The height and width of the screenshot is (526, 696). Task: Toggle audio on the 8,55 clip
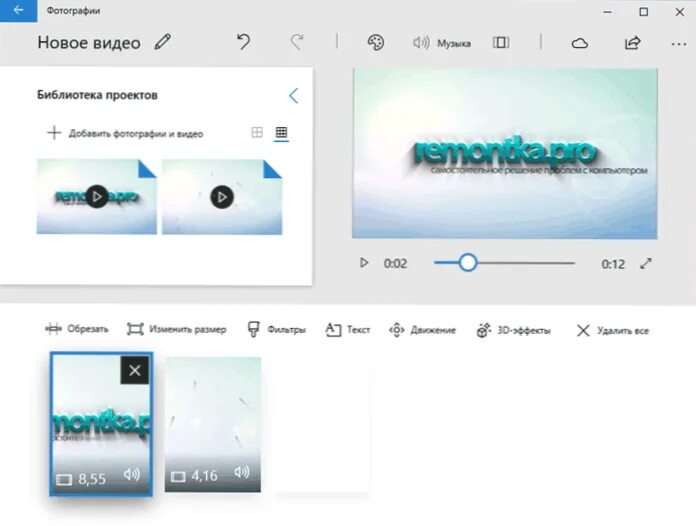132,475
